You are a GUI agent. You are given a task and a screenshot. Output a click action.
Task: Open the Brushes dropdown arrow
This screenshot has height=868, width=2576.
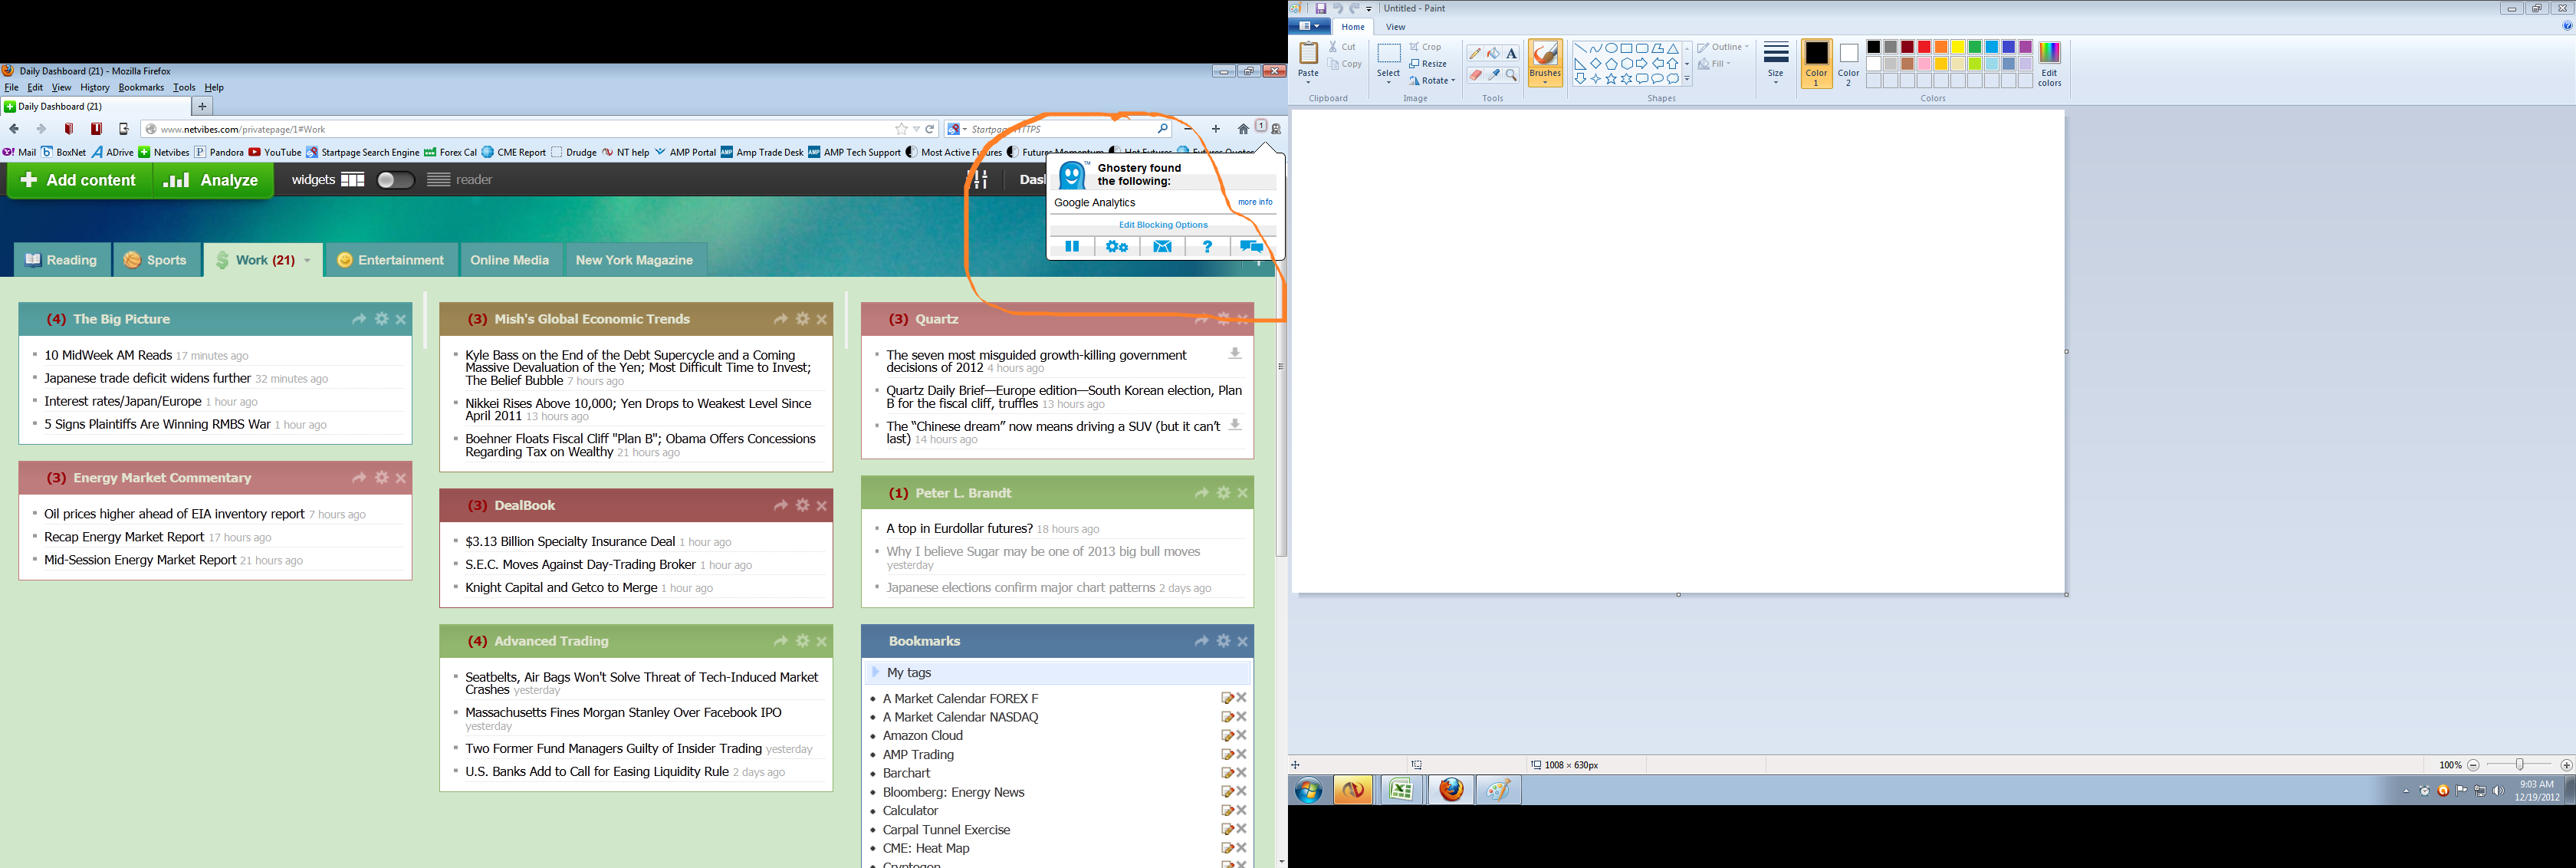1545,82
